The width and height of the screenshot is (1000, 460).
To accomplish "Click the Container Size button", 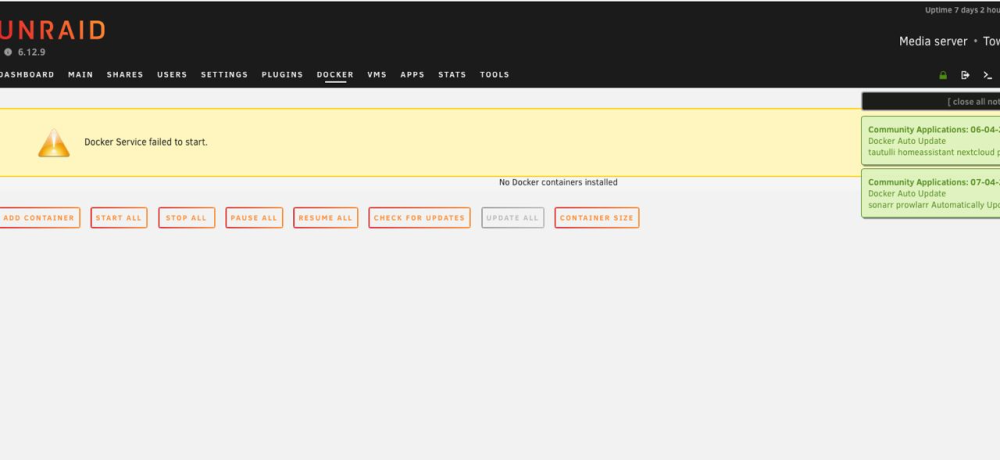I will tap(596, 218).
